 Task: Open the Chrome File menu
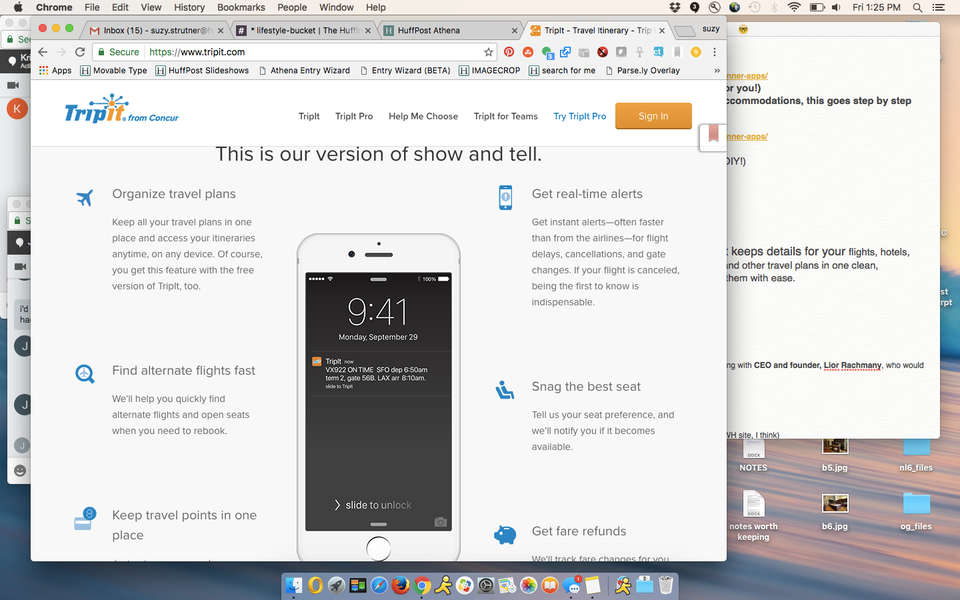coord(92,7)
